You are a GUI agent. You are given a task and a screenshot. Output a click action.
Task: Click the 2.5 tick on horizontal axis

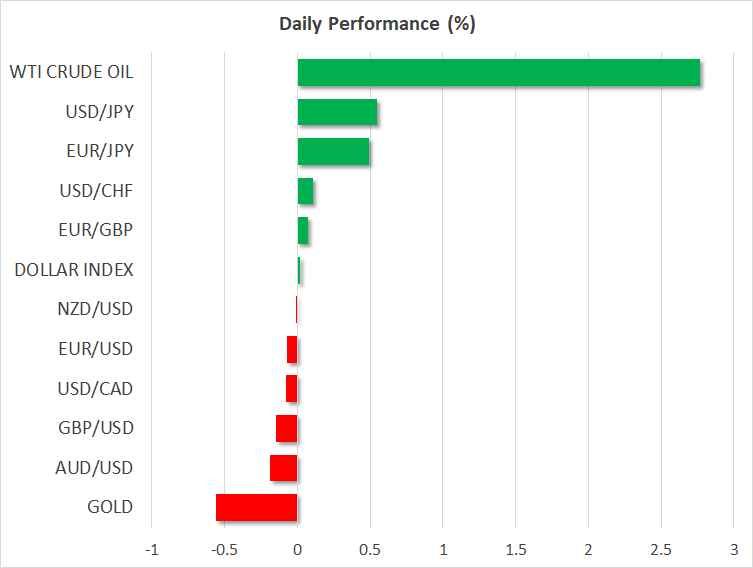(660, 550)
